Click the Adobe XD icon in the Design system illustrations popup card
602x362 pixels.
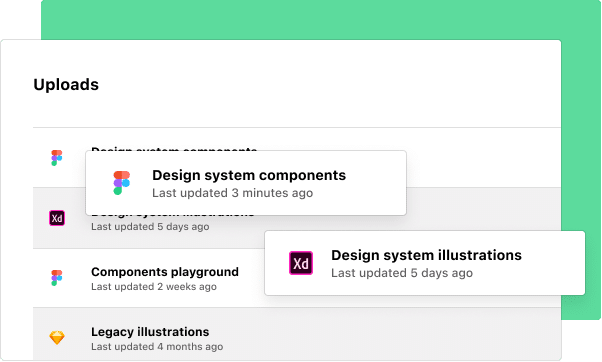tap(301, 263)
